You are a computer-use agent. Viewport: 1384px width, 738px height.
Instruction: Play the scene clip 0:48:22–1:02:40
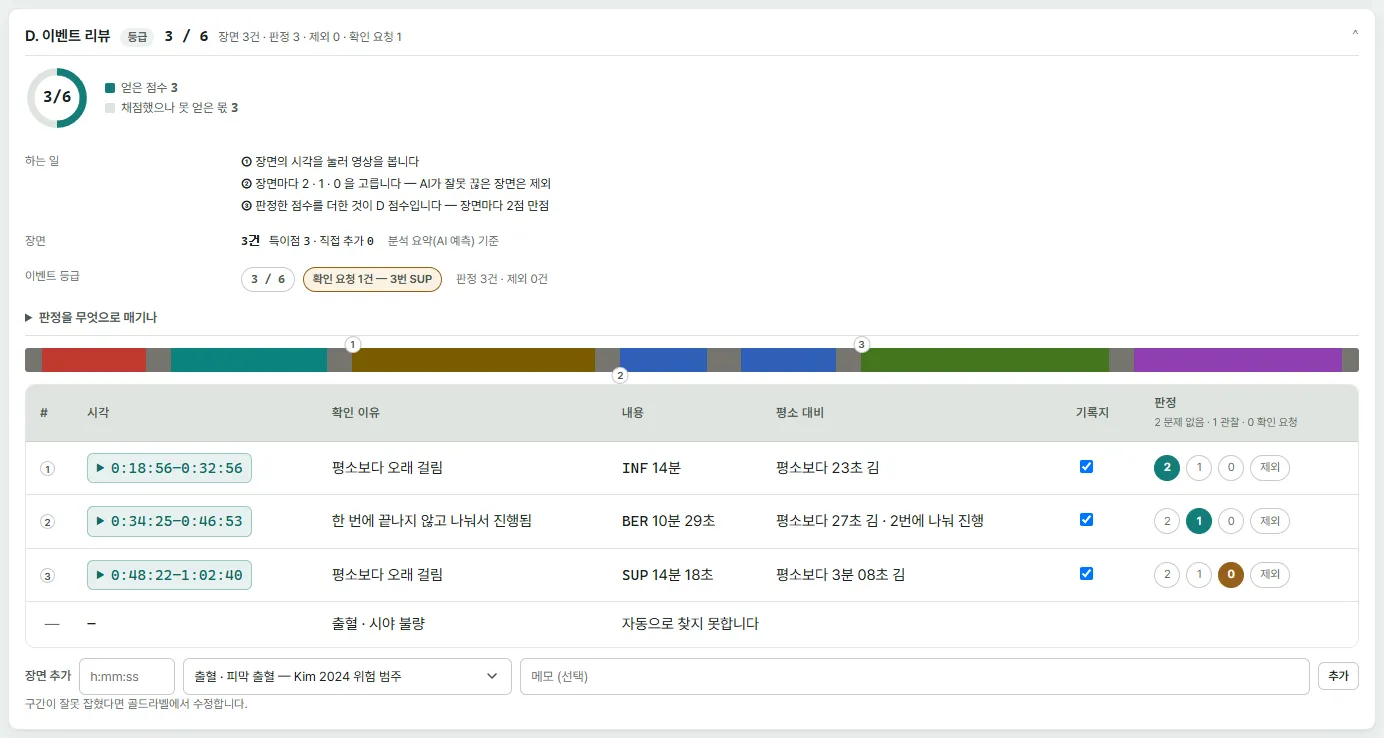169,575
